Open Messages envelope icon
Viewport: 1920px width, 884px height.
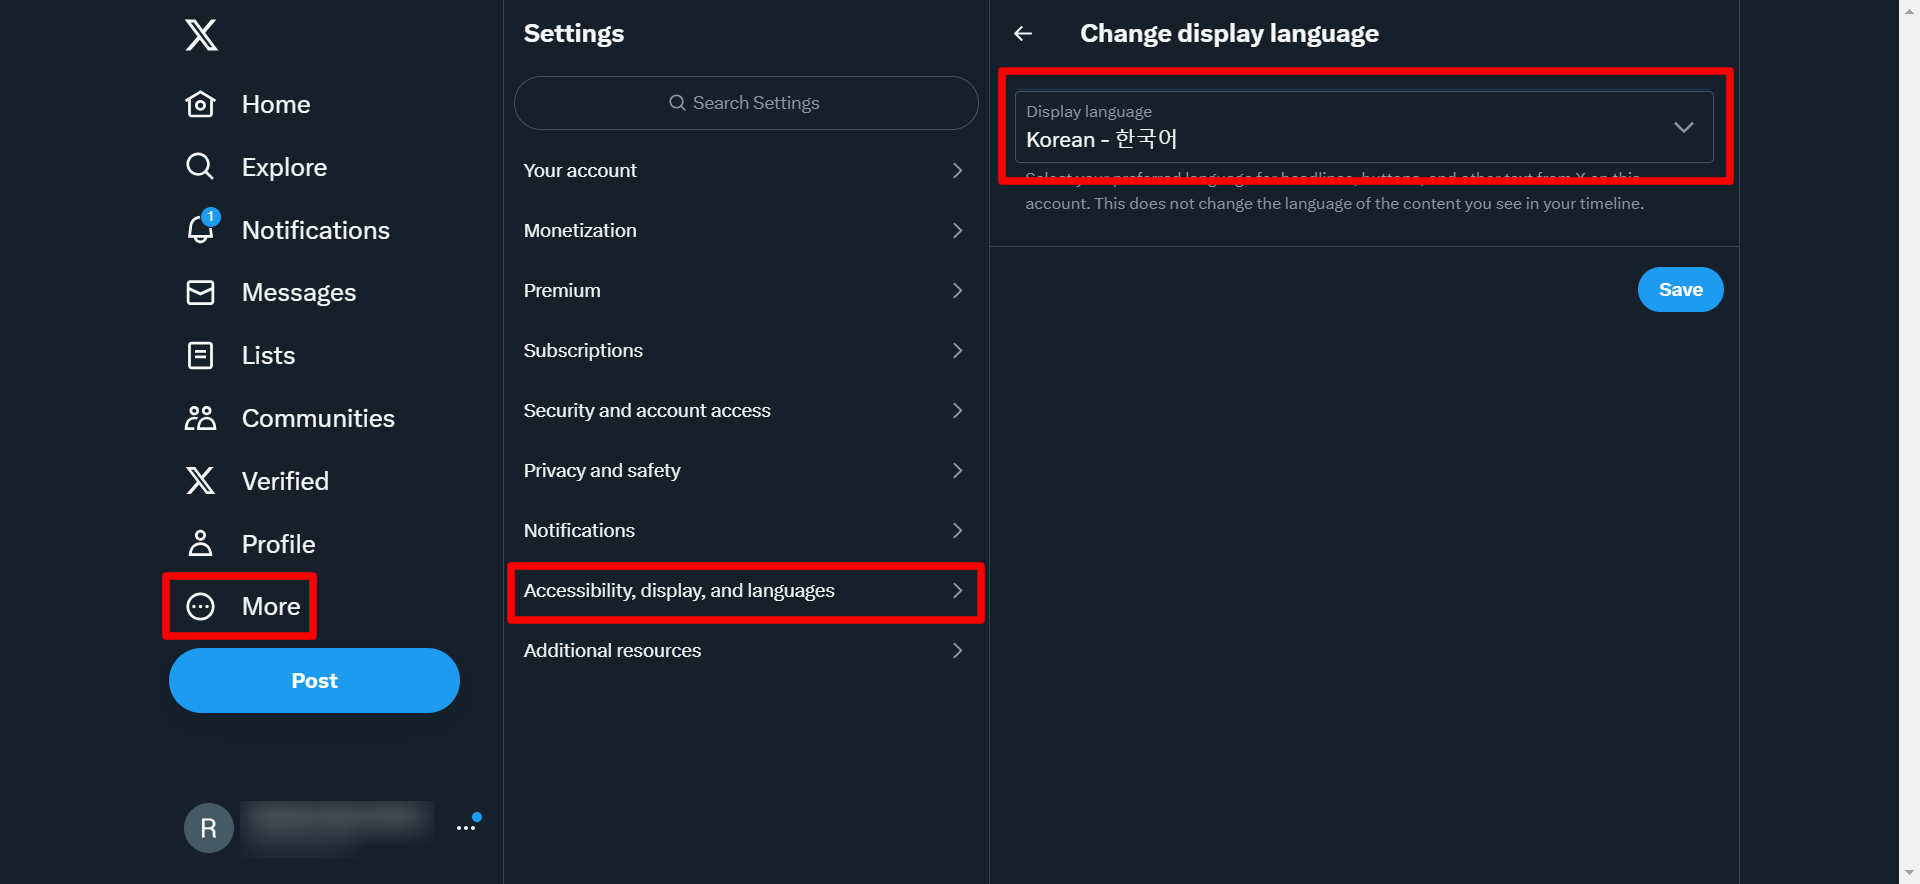point(201,292)
